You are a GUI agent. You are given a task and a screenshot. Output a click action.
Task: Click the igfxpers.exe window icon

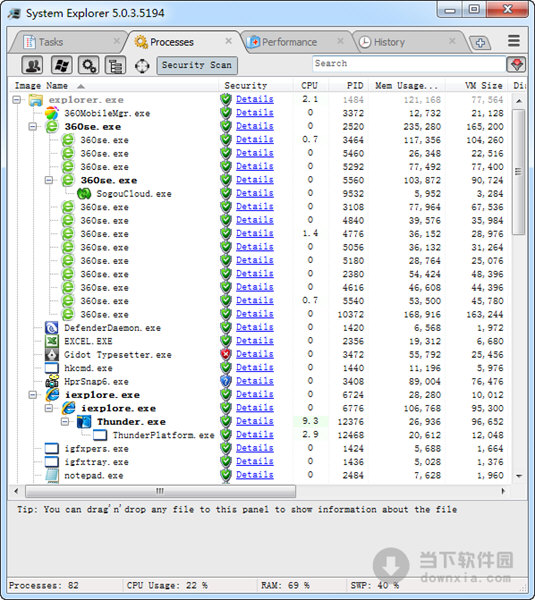pyautogui.click(x=52, y=448)
